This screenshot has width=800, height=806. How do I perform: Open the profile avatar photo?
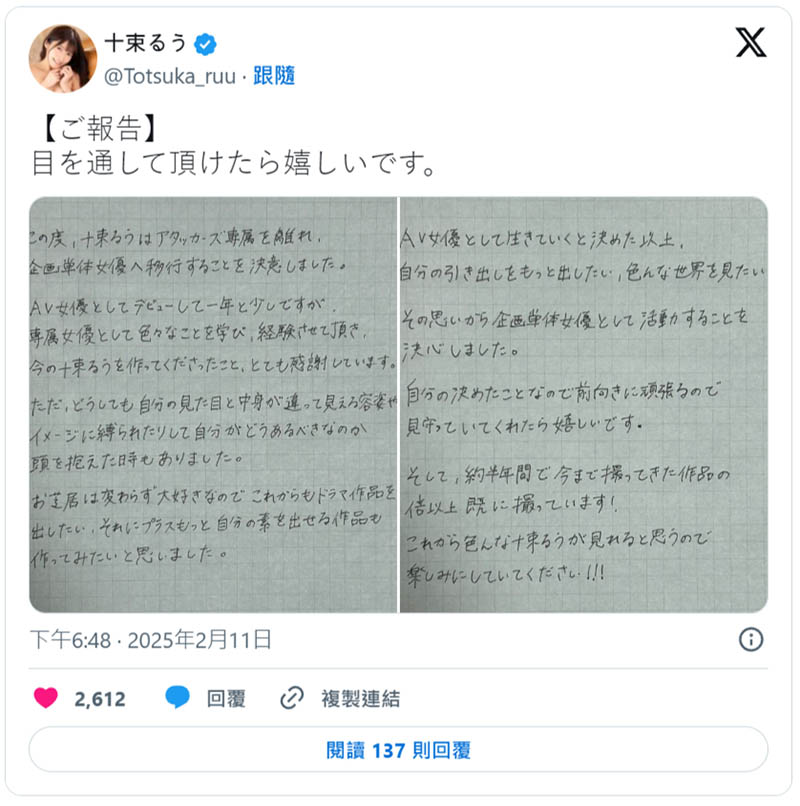pos(63,58)
